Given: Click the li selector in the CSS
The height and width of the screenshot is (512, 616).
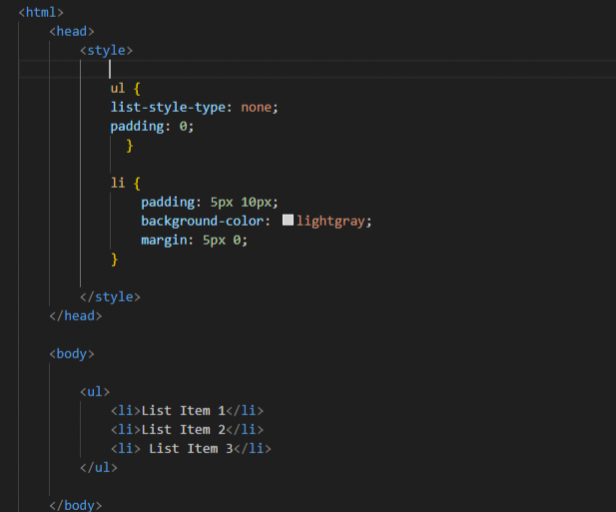Looking at the screenshot, I should tap(118, 183).
